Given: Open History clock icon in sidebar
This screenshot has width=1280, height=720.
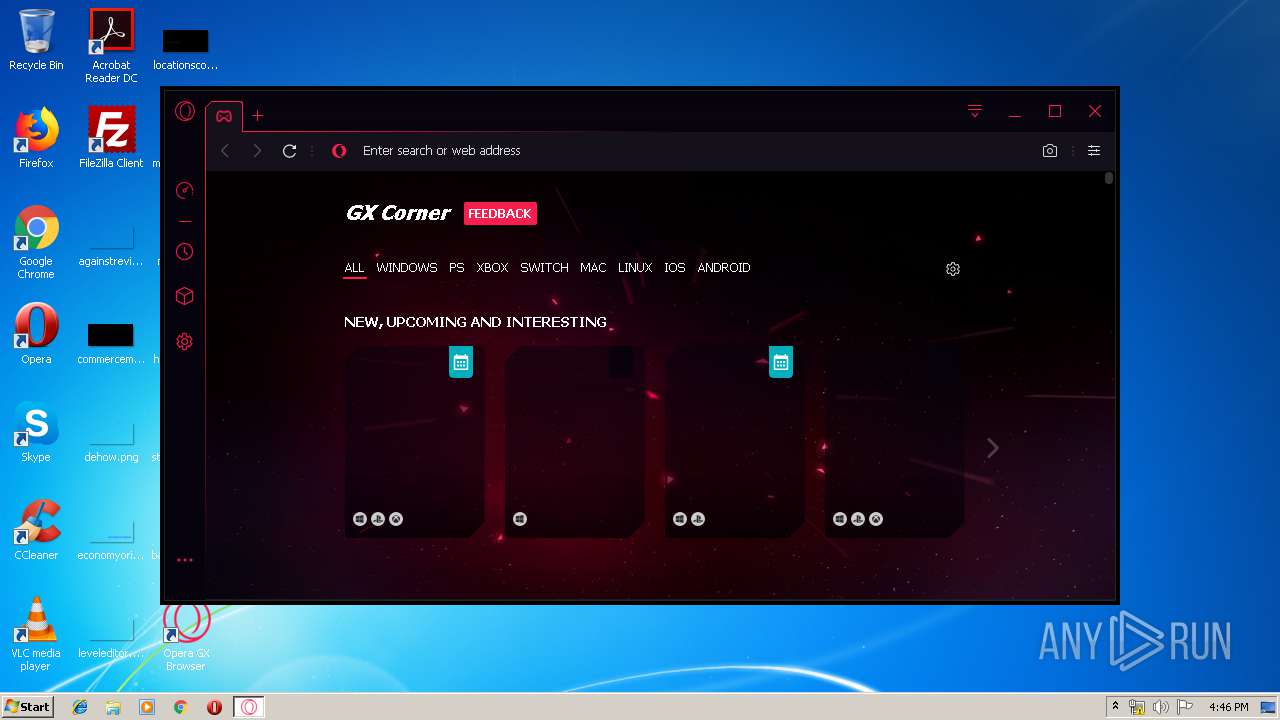Looking at the screenshot, I should [184, 252].
